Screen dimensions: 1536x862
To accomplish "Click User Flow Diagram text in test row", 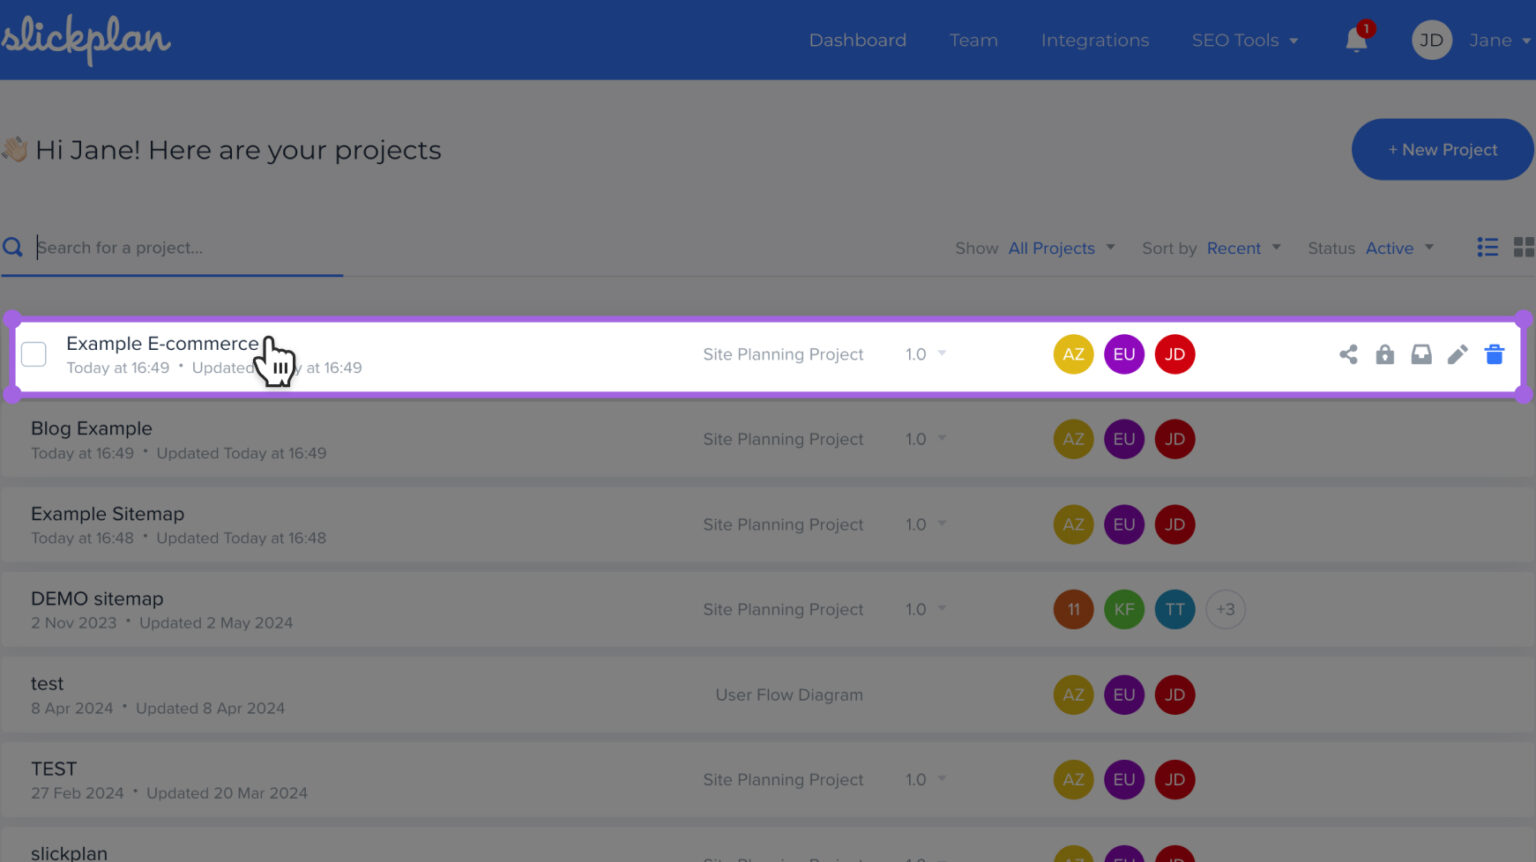I will (789, 695).
